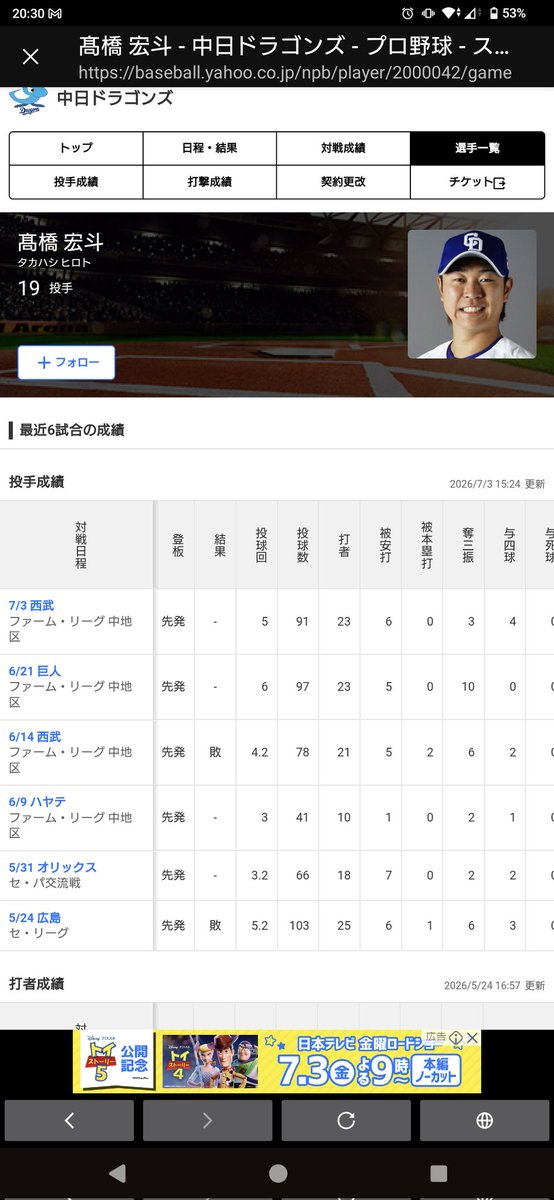Tap the 最近6試合の成績 heading
Screen dimensions: 554x1200
[72, 430]
